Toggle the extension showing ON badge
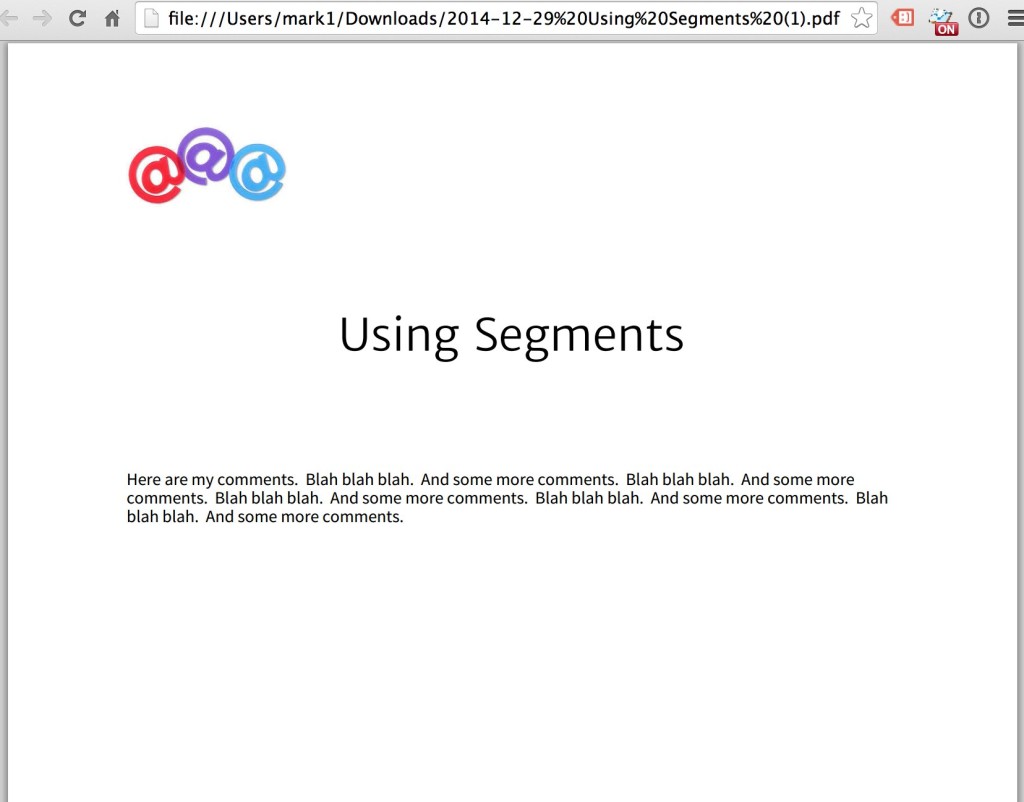Viewport: 1024px width, 802px height. 942,20
